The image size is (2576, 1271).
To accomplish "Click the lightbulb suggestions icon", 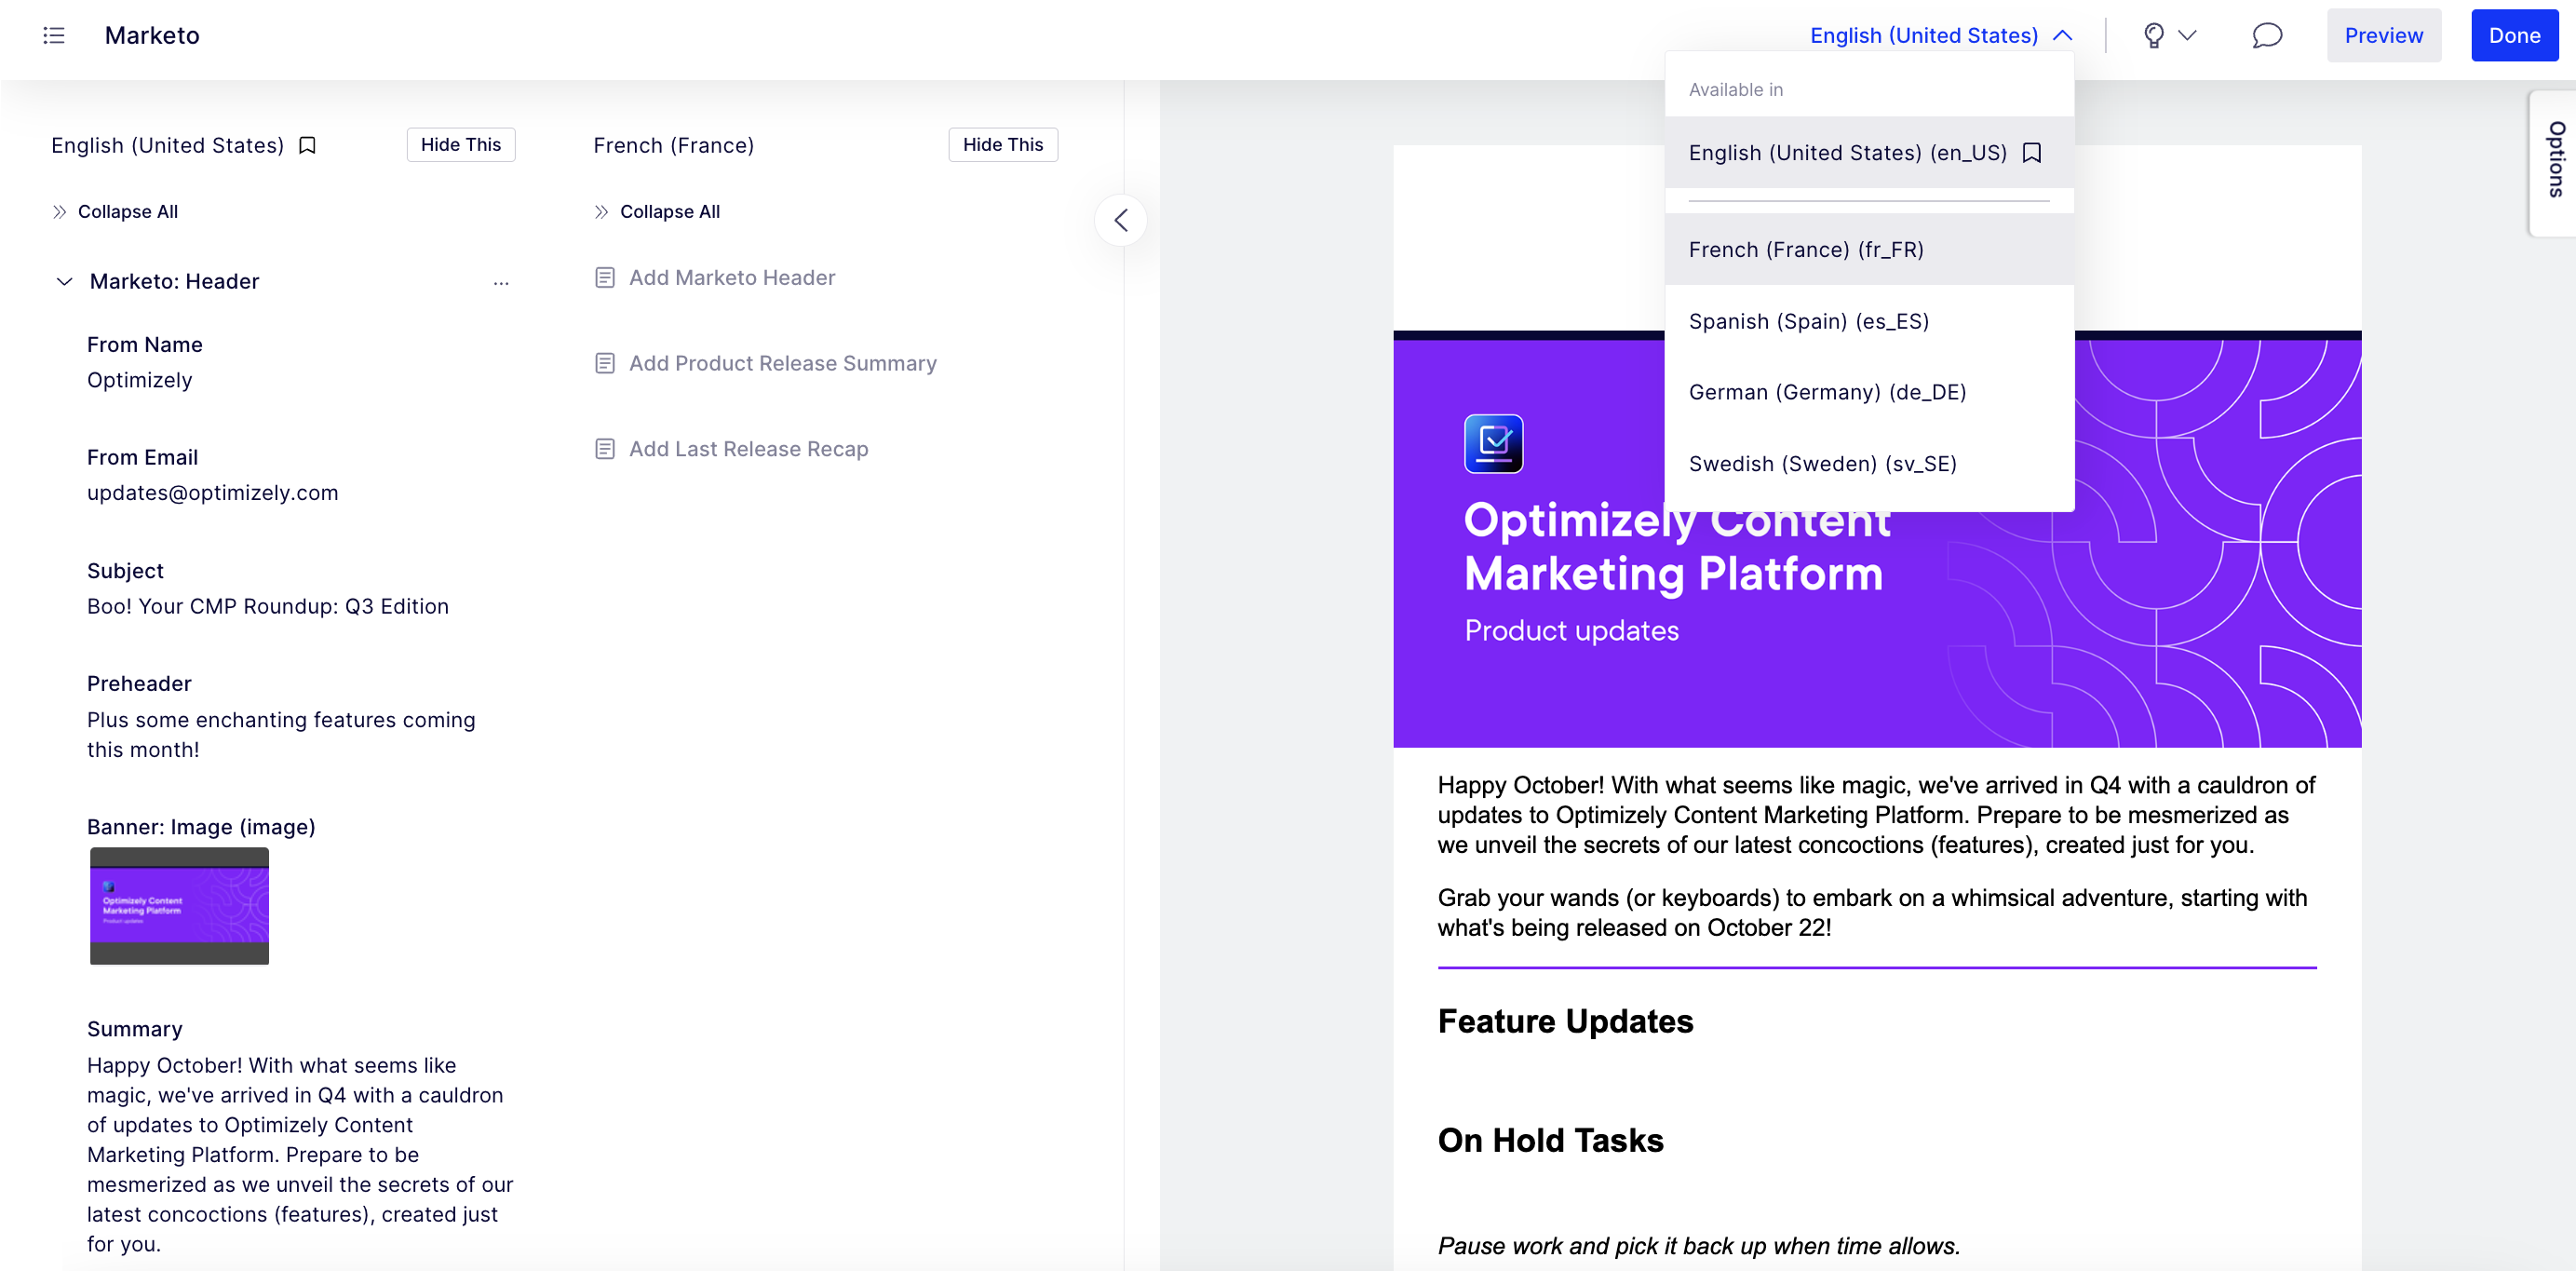I will (2154, 36).
